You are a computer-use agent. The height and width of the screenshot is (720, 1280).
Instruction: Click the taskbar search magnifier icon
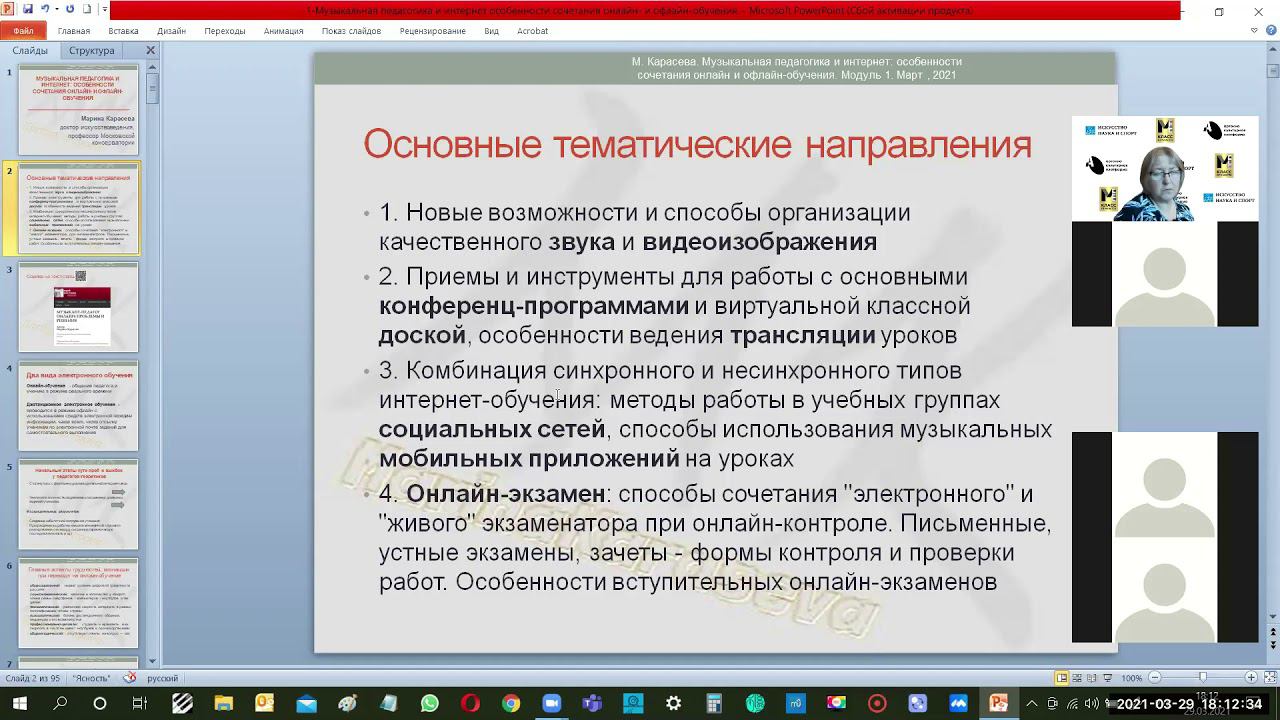tap(59, 704)
